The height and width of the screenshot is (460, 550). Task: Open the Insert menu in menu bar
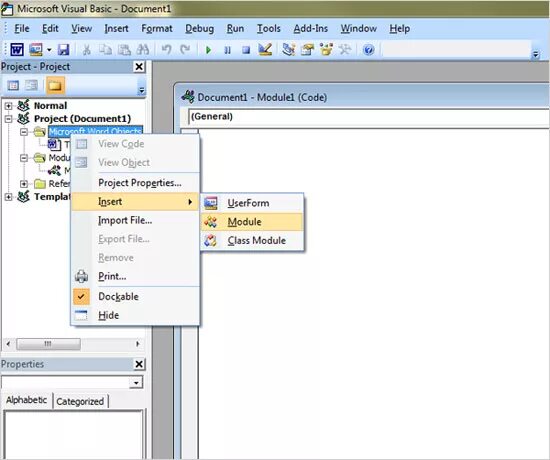116,28
